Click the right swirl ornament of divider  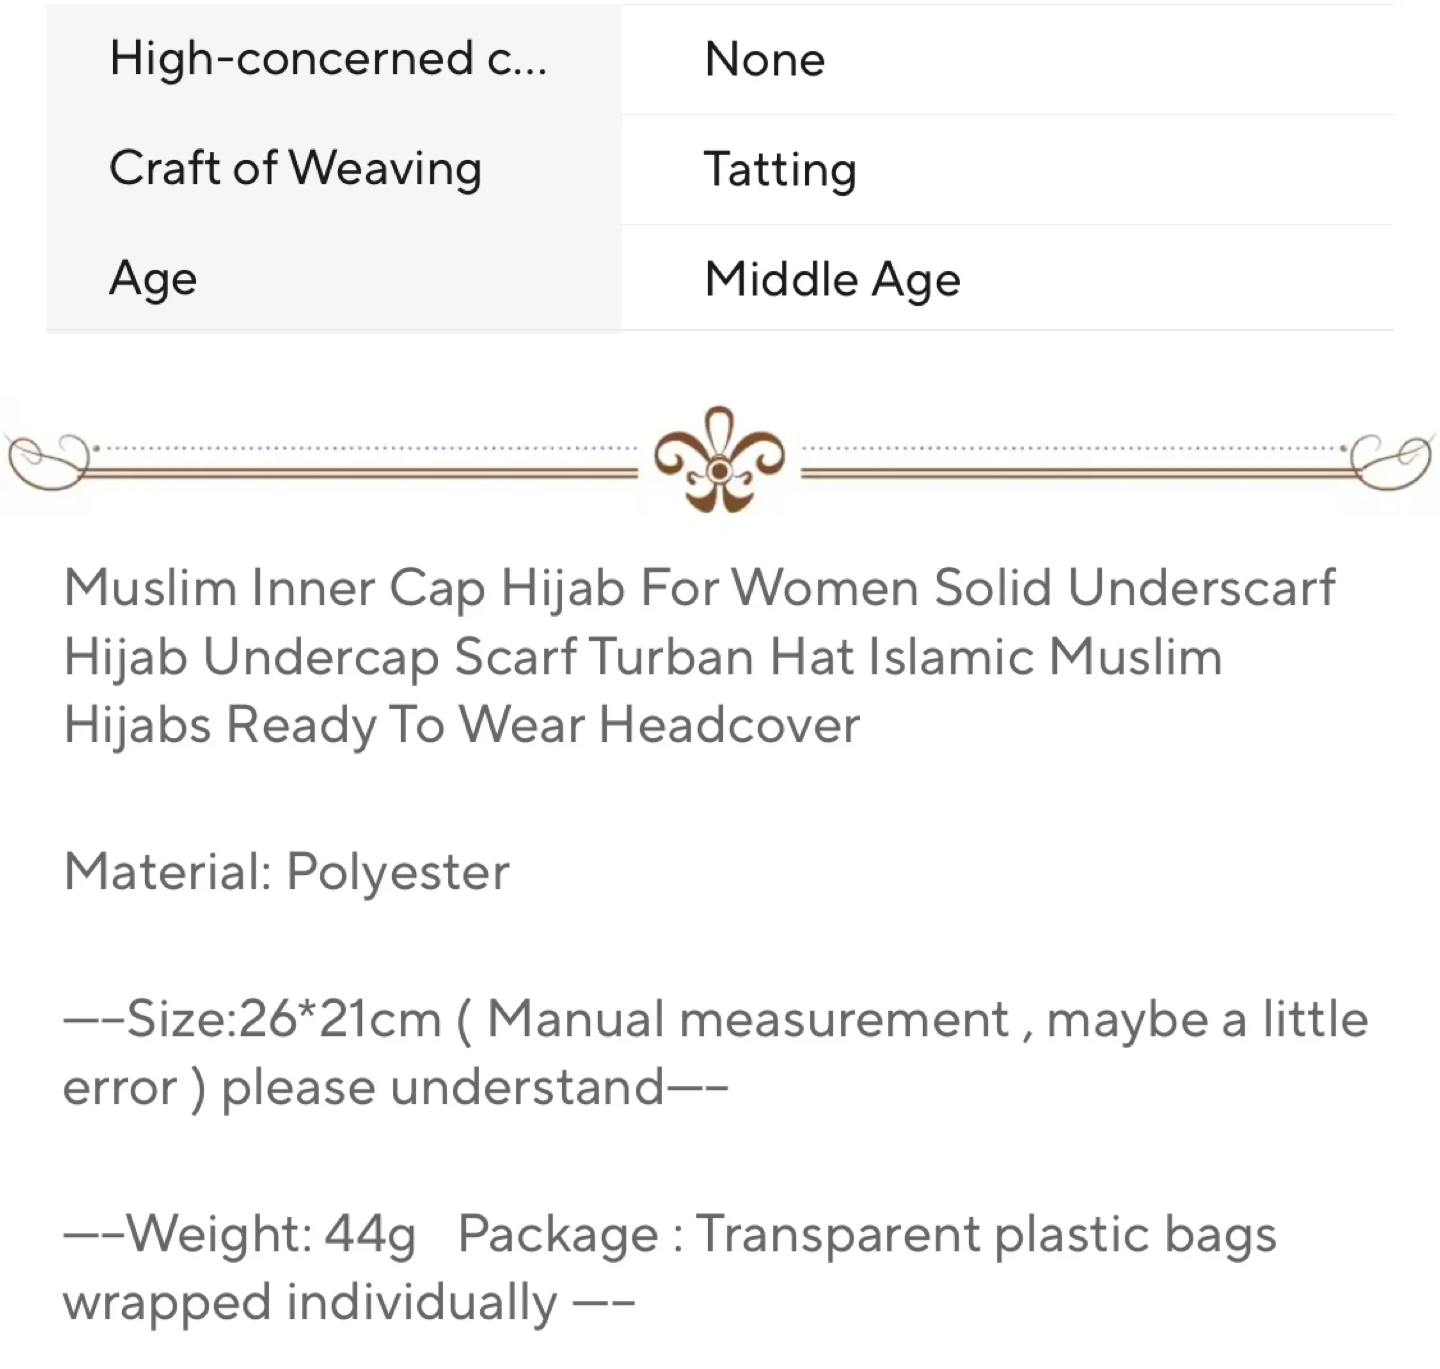pos(1391,461)
